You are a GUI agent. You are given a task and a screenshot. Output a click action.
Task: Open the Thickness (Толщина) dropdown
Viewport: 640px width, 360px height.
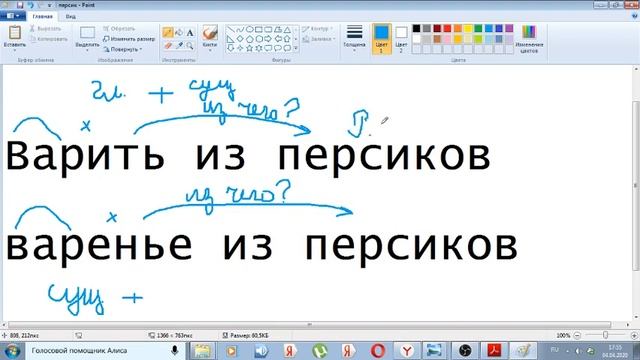coord(354,38)
